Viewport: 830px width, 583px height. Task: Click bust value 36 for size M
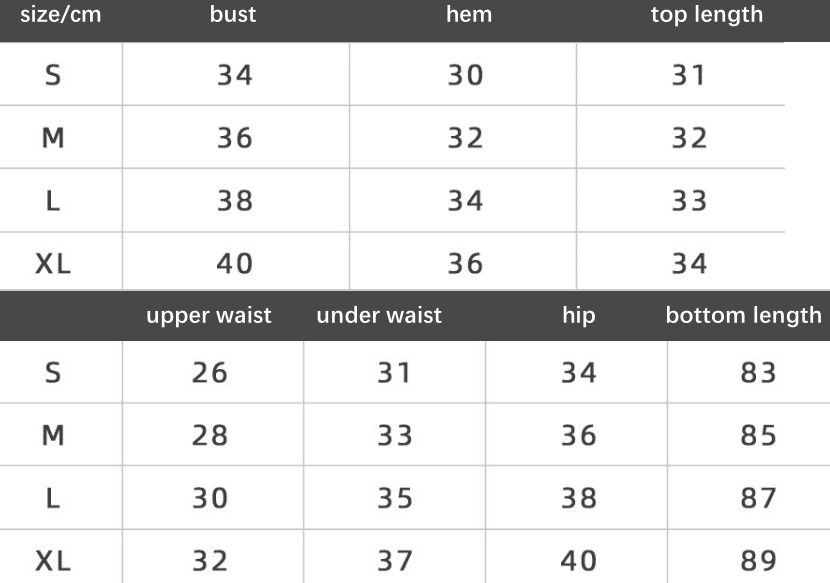coord(234,138)
